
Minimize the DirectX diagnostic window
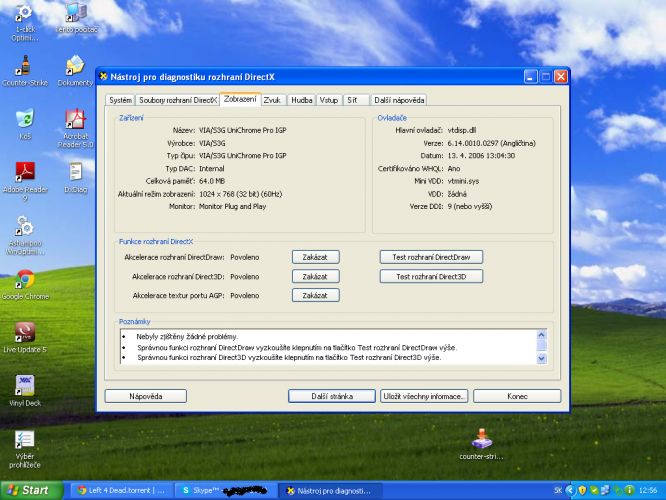pos(530,77)
